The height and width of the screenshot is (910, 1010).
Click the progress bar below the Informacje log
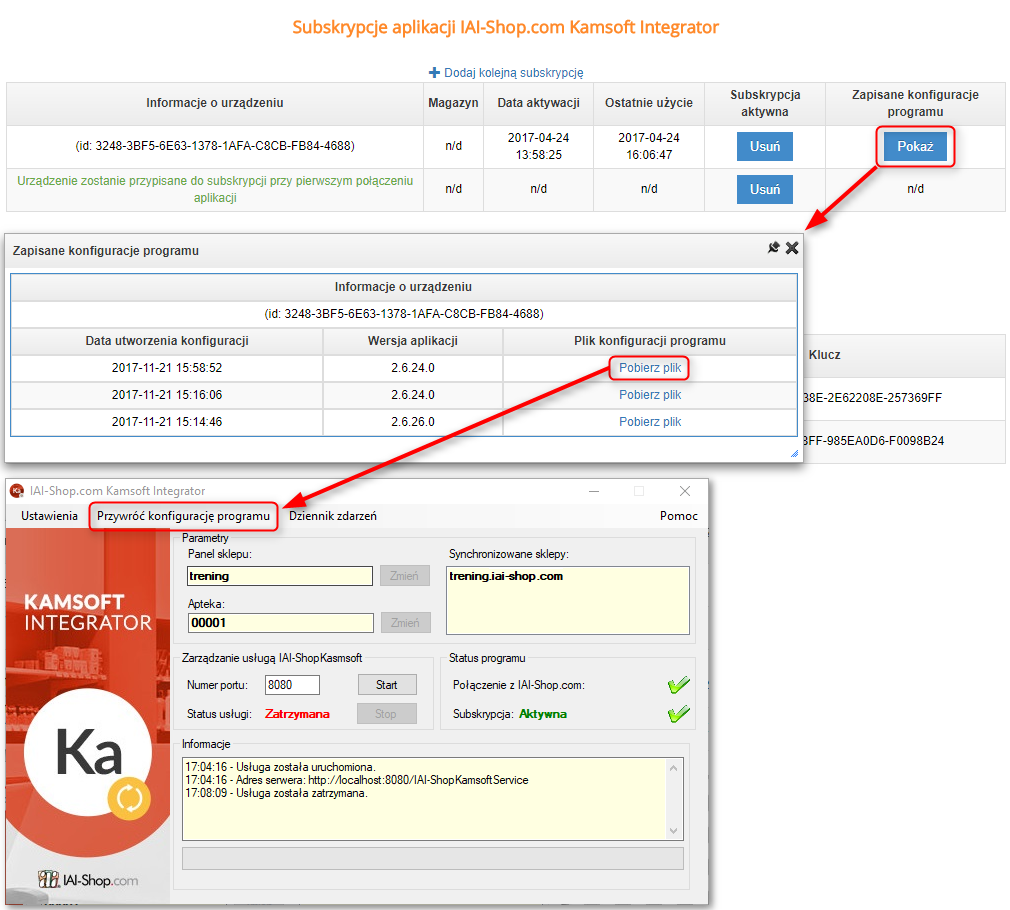tap(433, 858)
